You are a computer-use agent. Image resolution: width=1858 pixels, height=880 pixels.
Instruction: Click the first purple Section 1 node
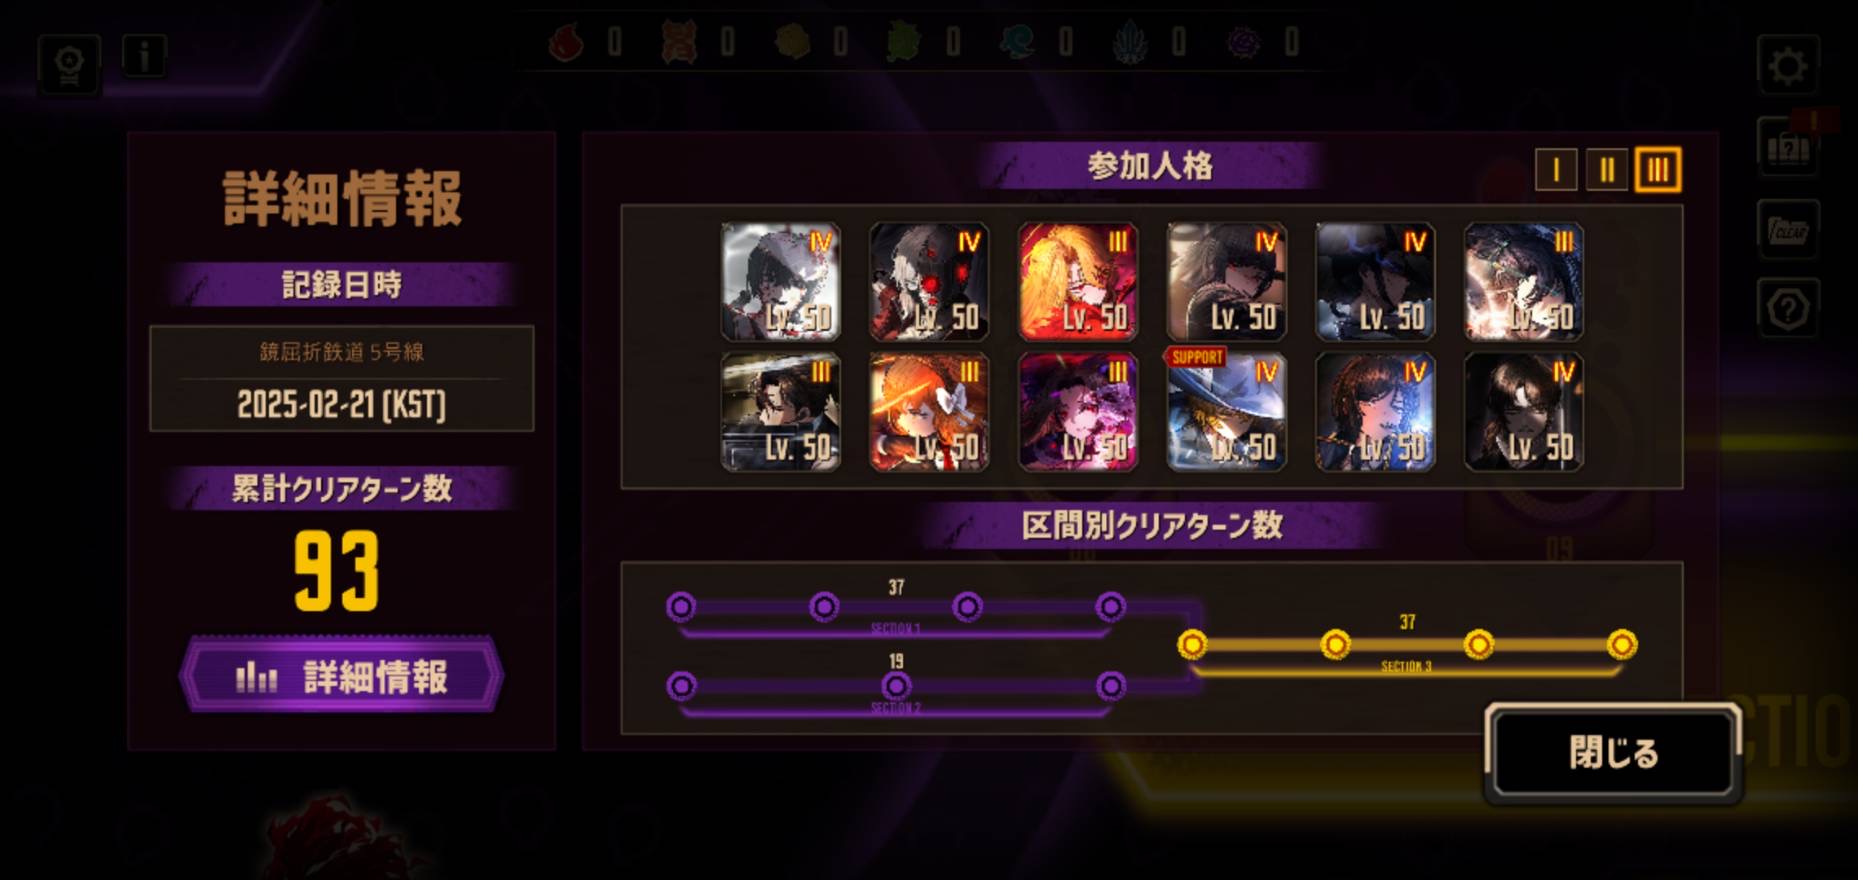coord(681,606)
